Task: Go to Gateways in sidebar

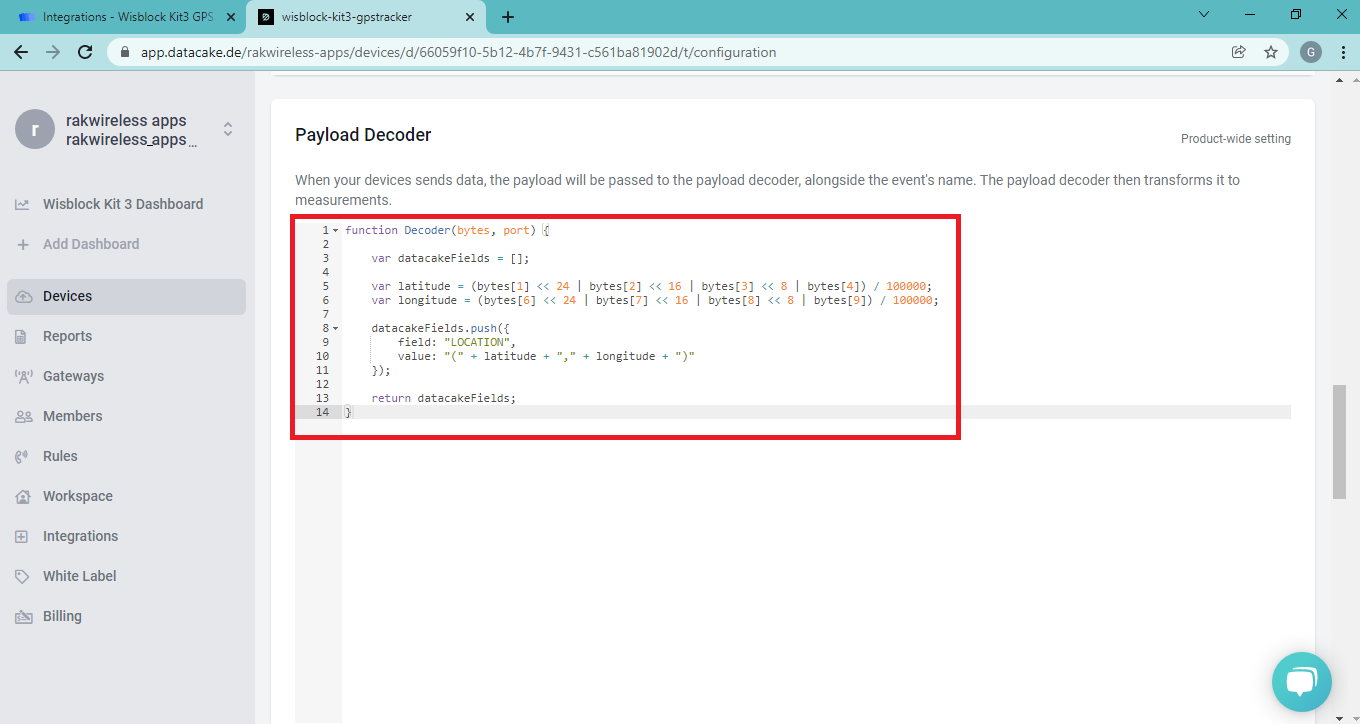Action: pyautogui.click(x=73, y=376)
